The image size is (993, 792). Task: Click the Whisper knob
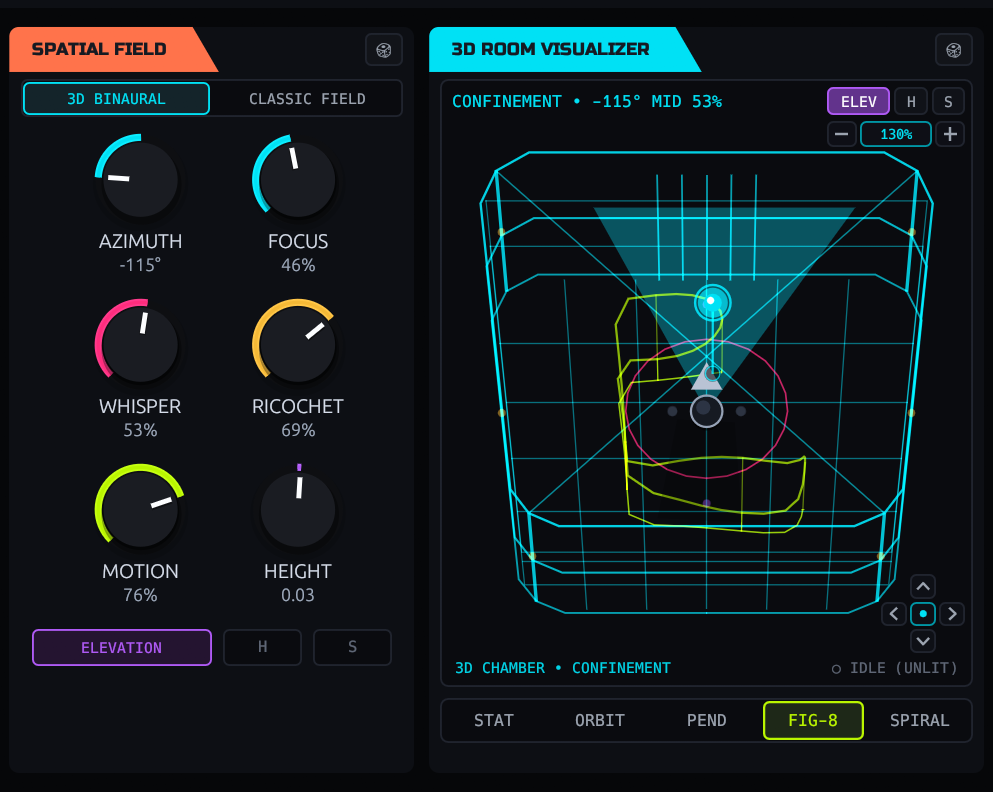click(x=140, y=344)
